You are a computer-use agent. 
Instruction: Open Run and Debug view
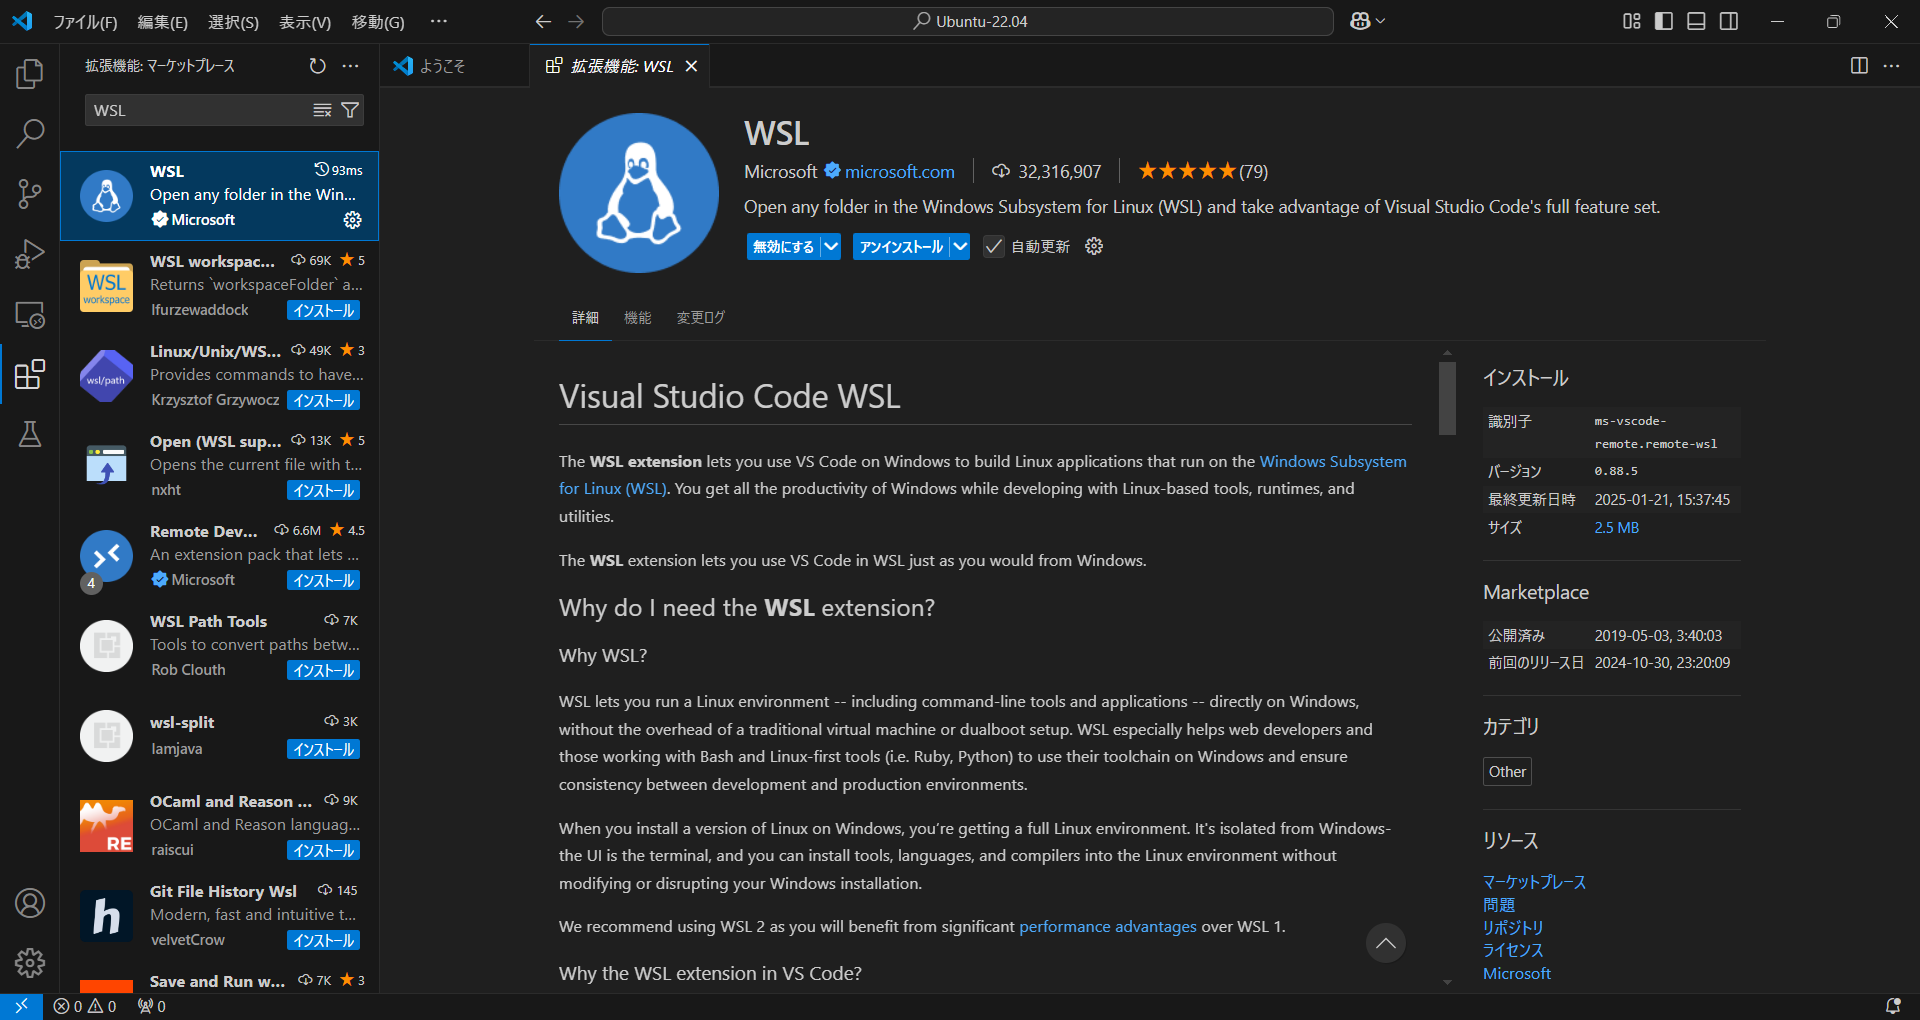(x=30, y=254)
